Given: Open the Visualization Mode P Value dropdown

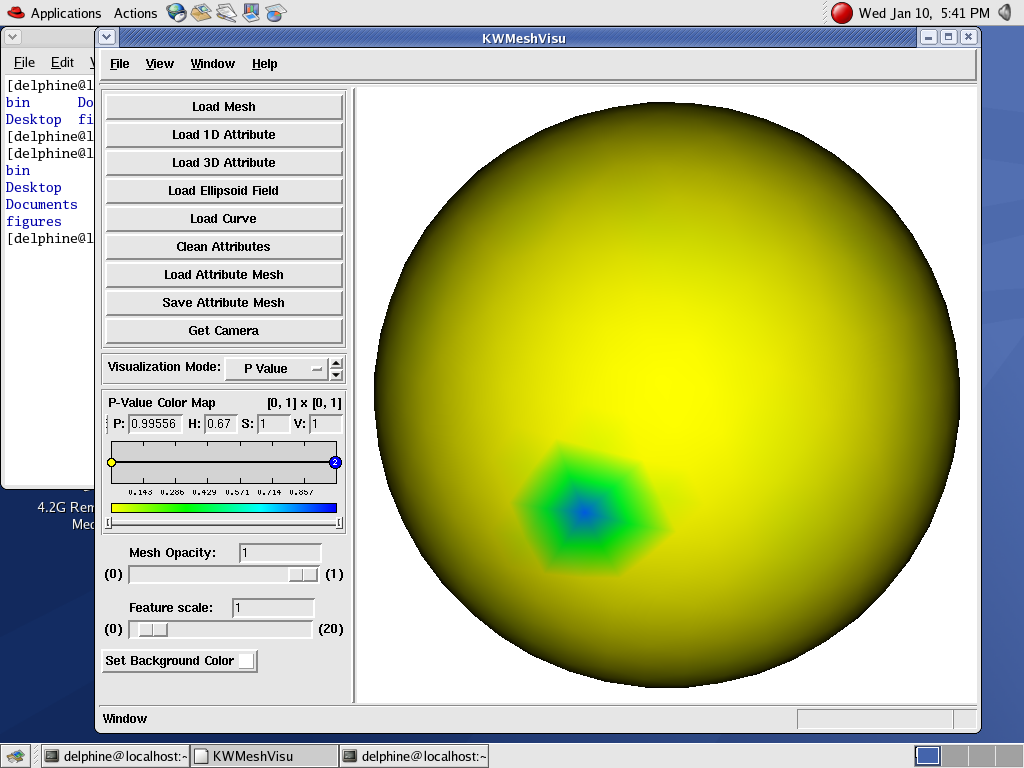Looking at the screenshot, I should [x=275, y=369].
